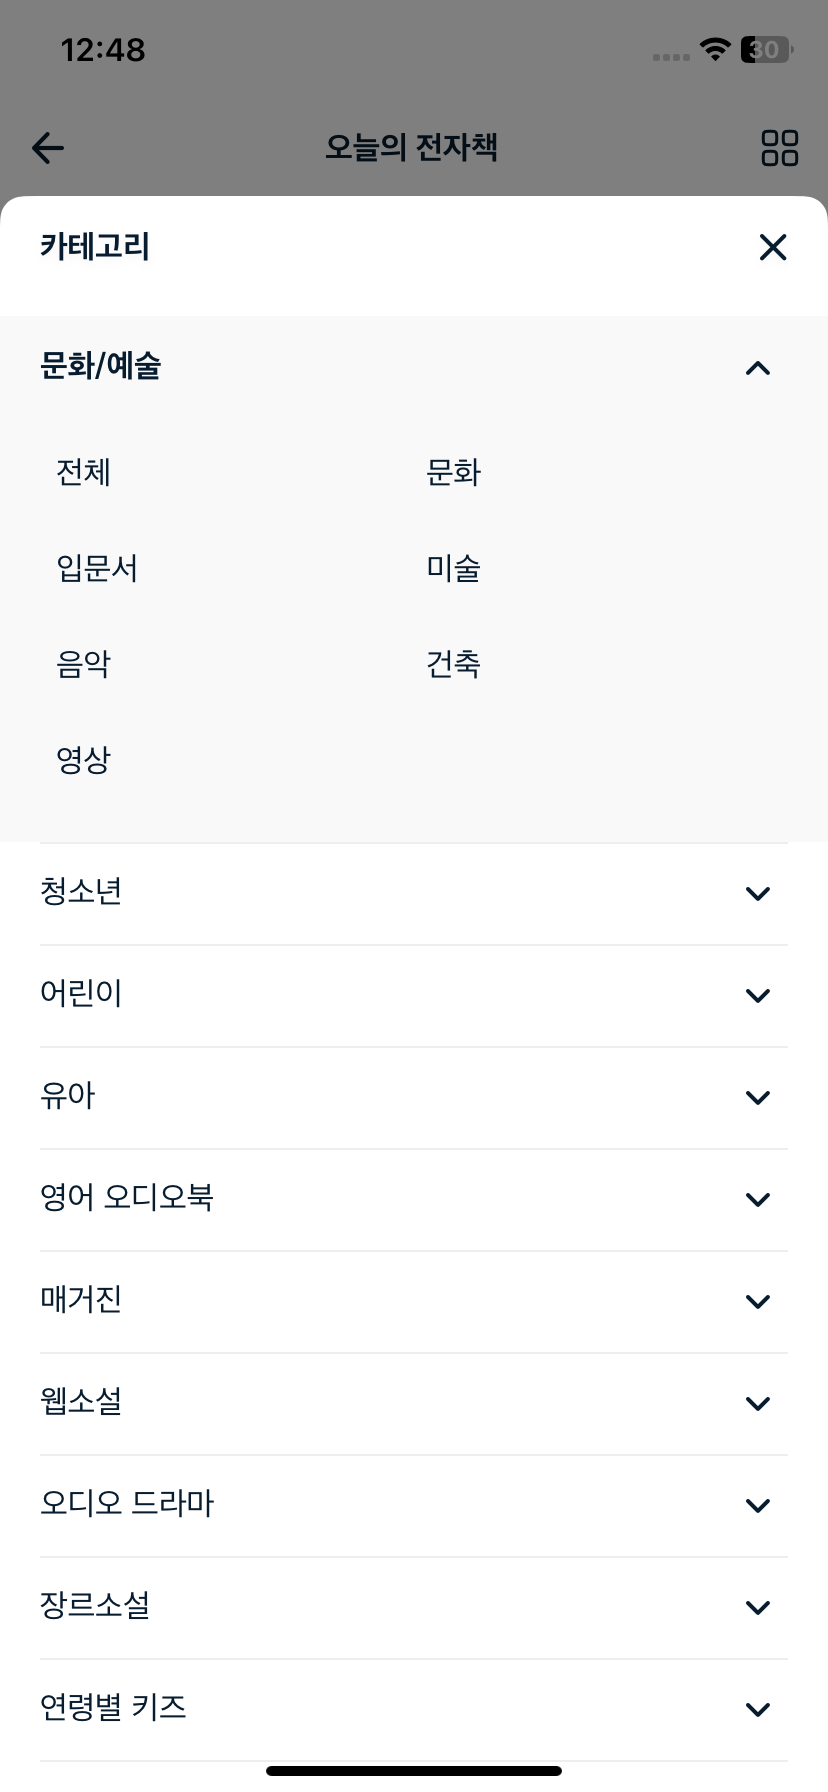
Task: Expand the 오디오 드라마 chevron
Action: (758, 1506)
